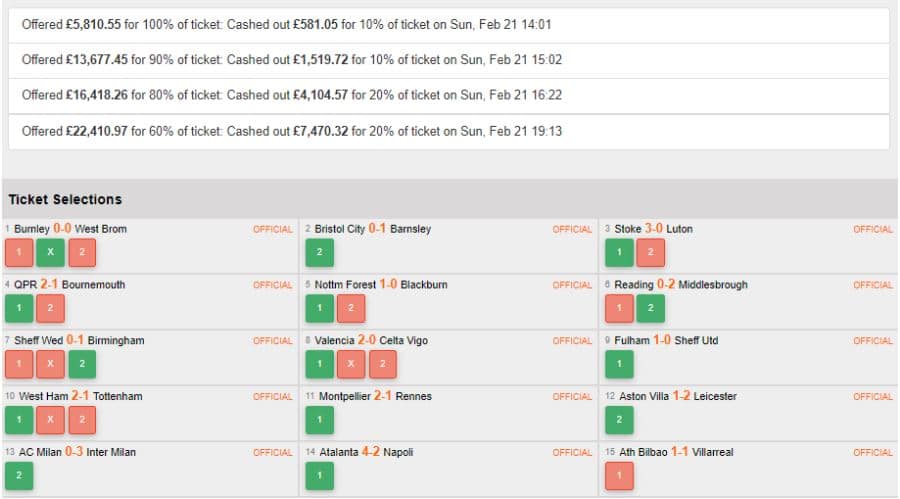
Task: Click the green X pick for Burnley v West Brom
Action: click(x=50, y=253)
